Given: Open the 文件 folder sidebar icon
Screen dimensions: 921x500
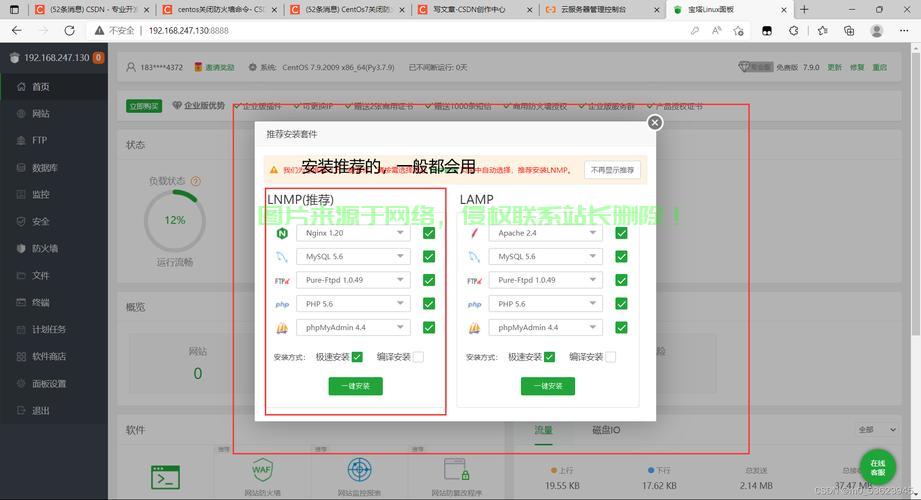Looking at the screenshot, I should click(21, 276).
